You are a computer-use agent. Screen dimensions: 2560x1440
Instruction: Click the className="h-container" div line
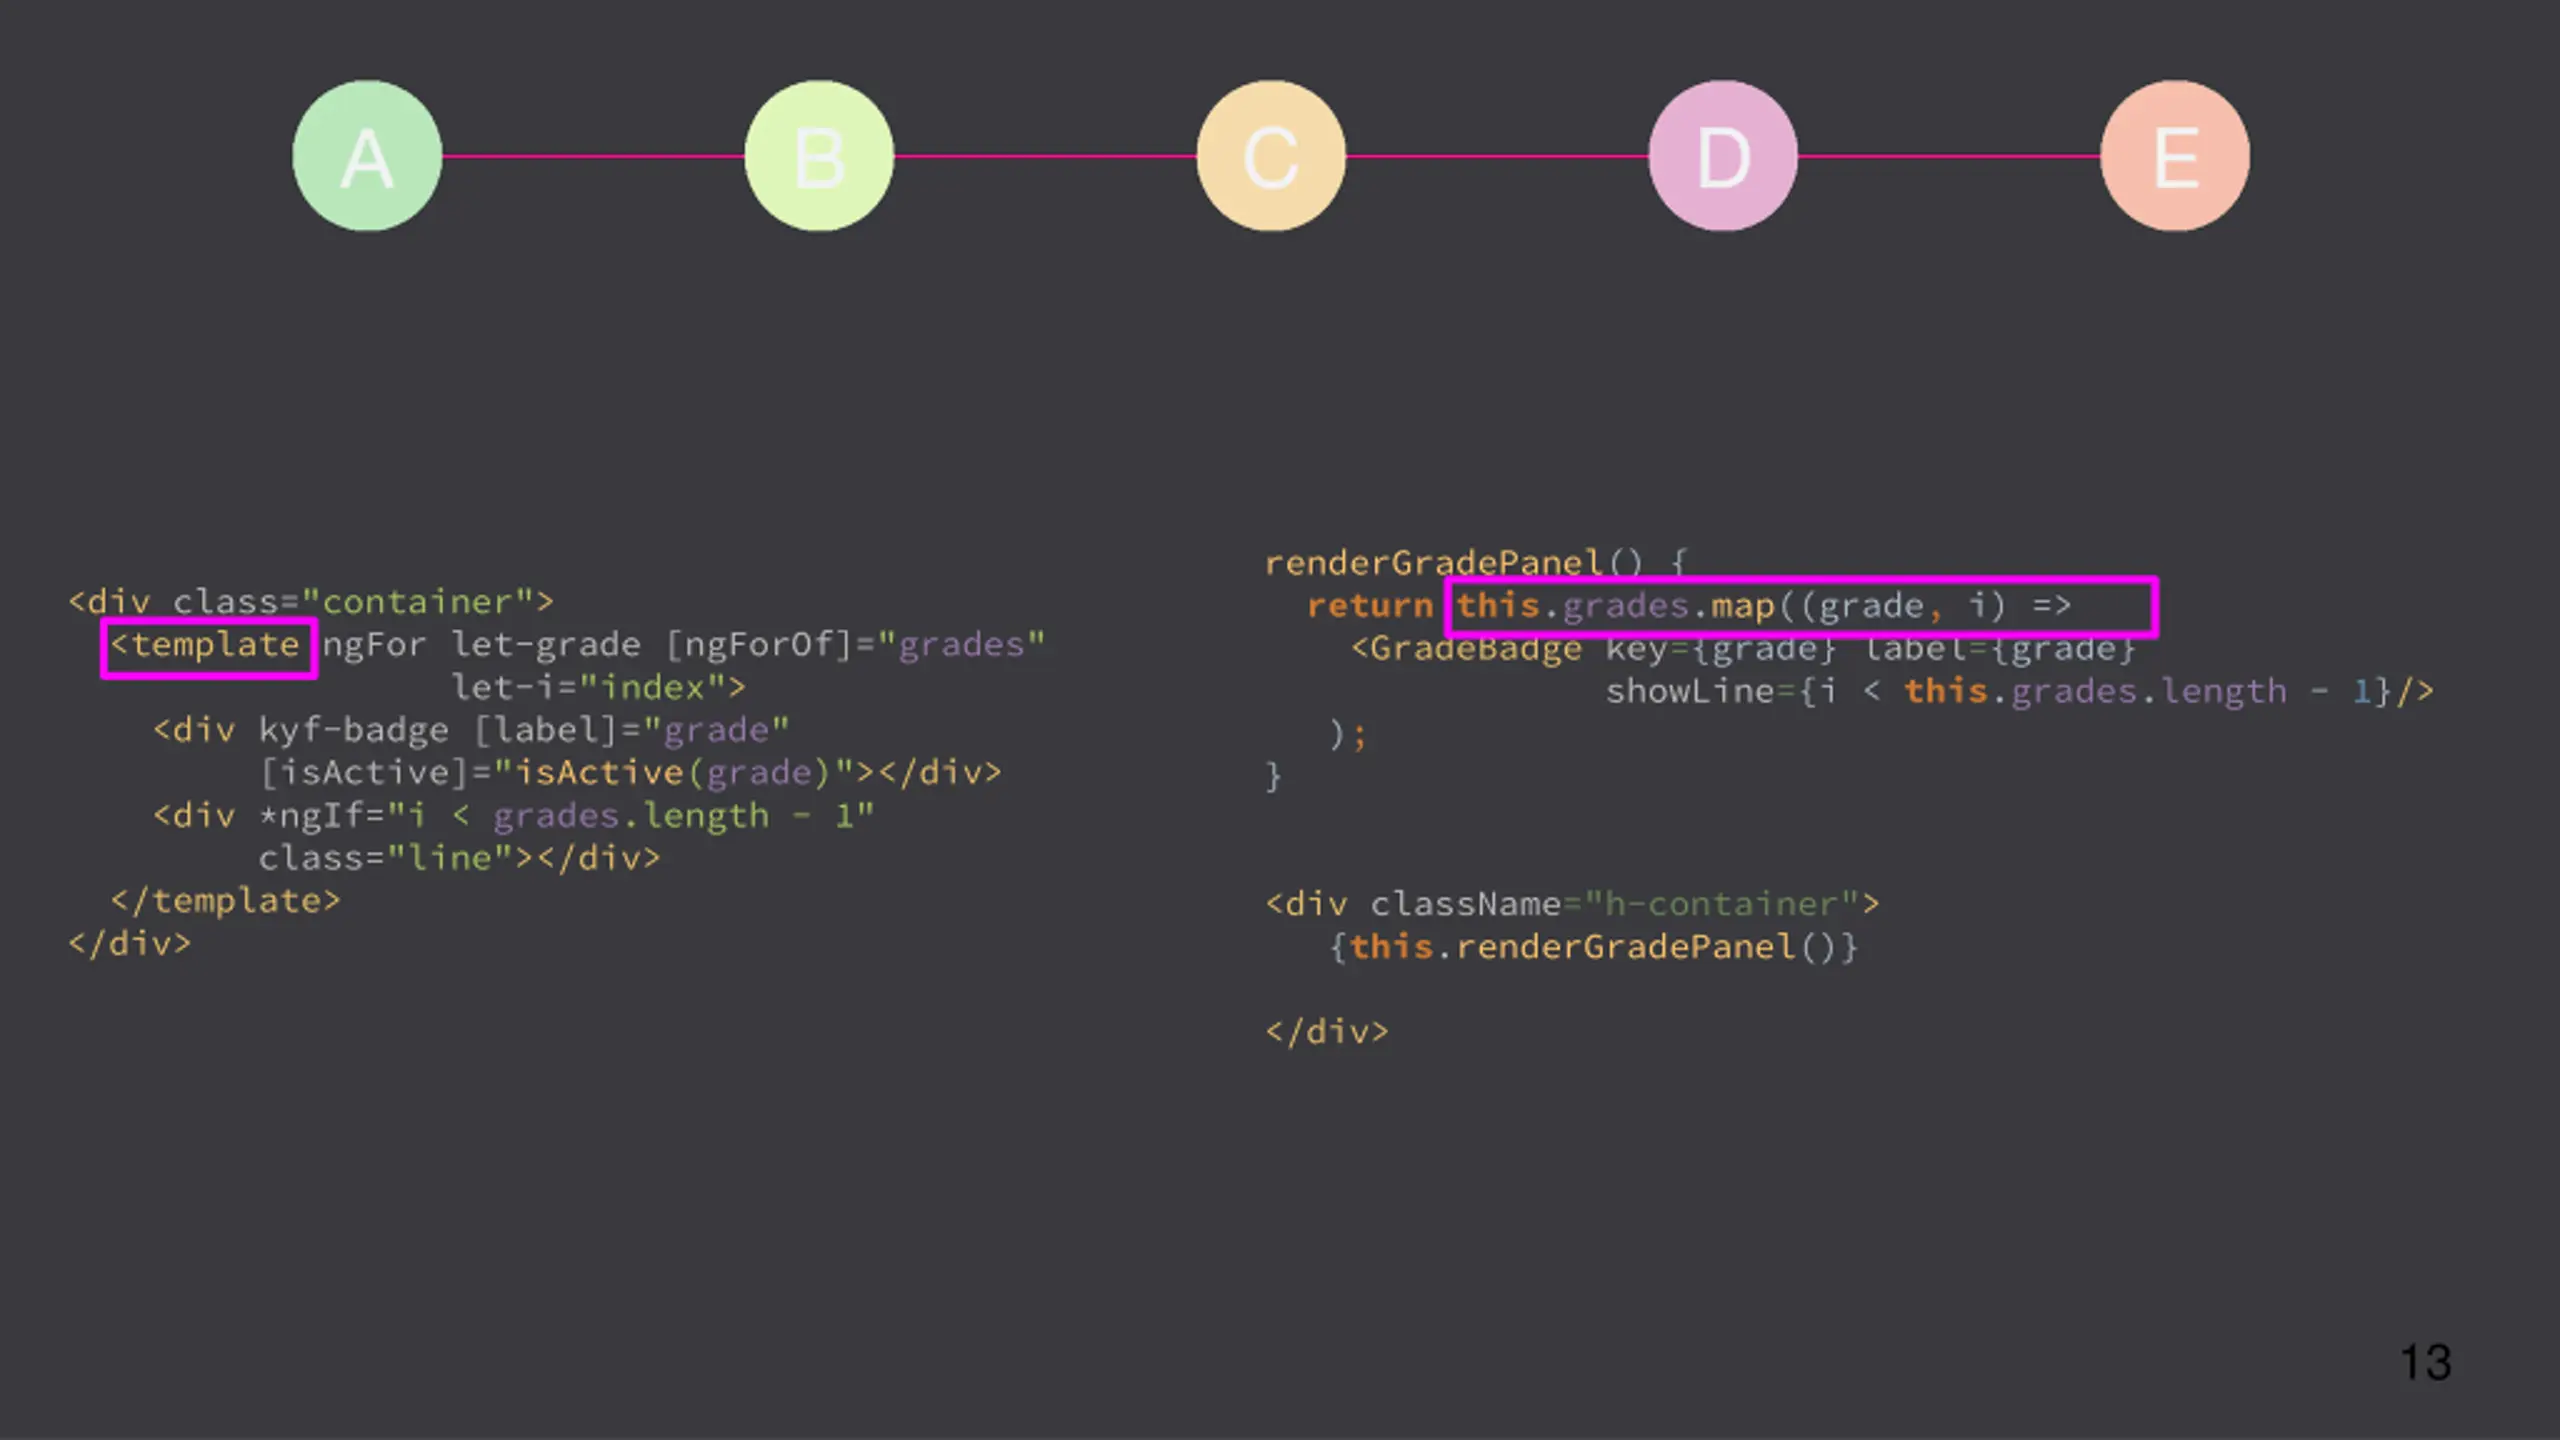[x=1572, y=904]
